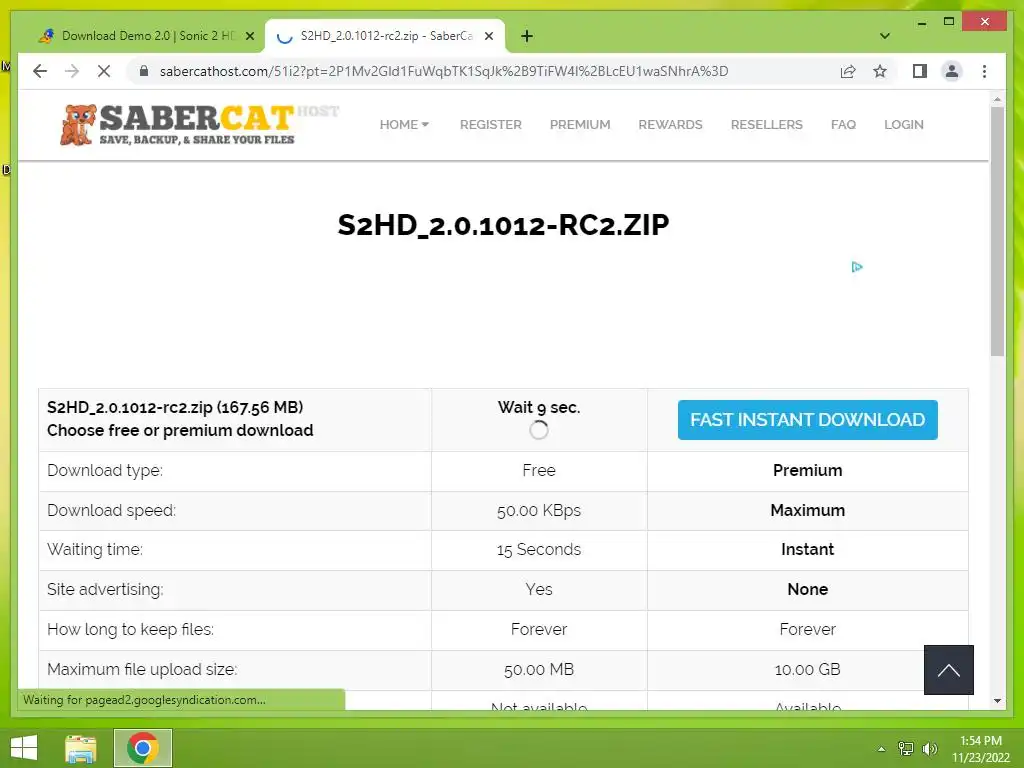Open the tab search chevron
The image size is (1024, 768).
coord(885,36)
